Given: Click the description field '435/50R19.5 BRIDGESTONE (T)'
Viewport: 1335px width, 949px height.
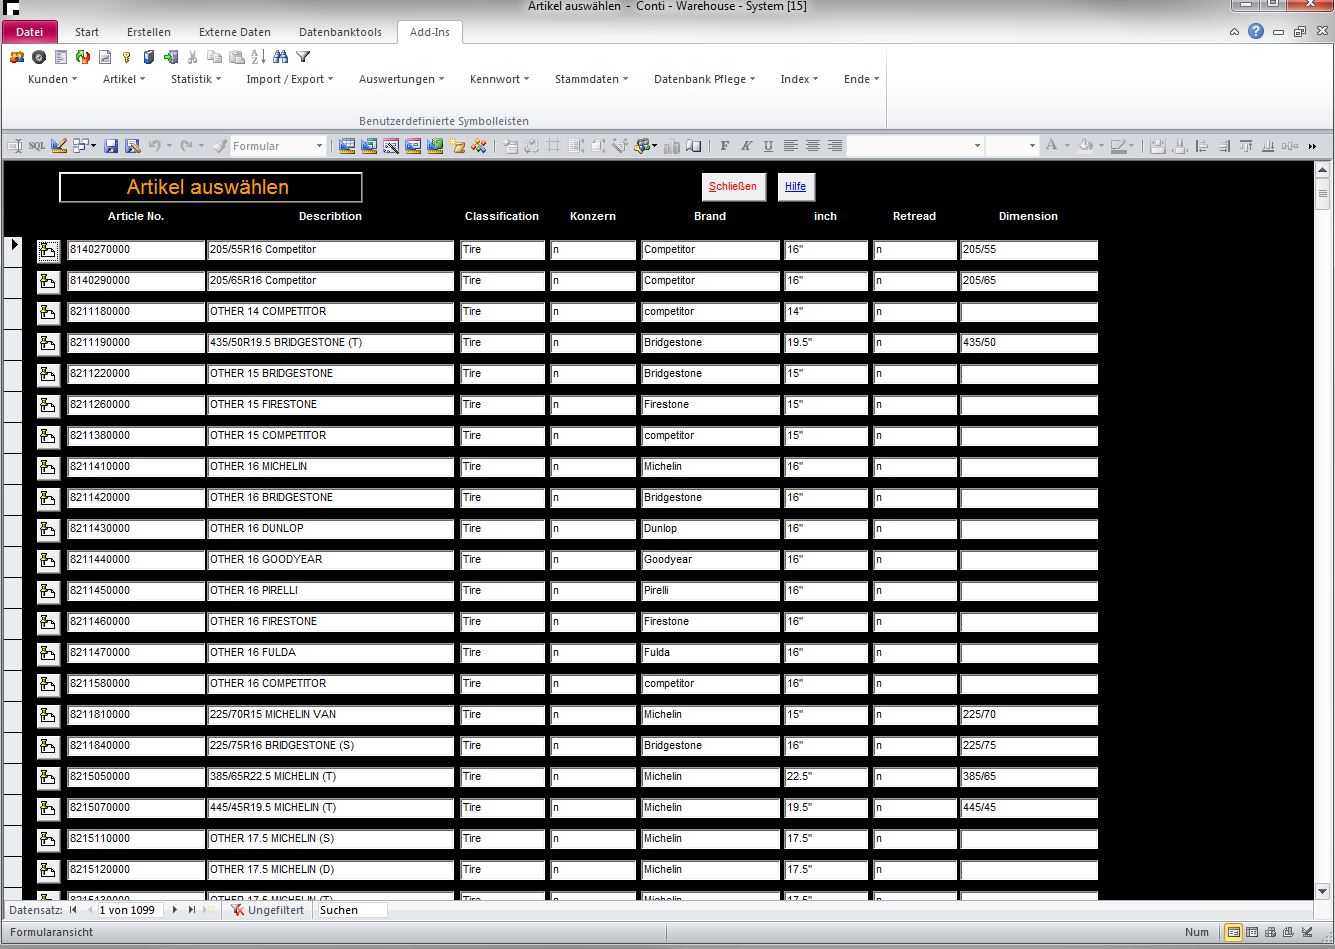Looking at the screenshot, I should click(331, 343).
